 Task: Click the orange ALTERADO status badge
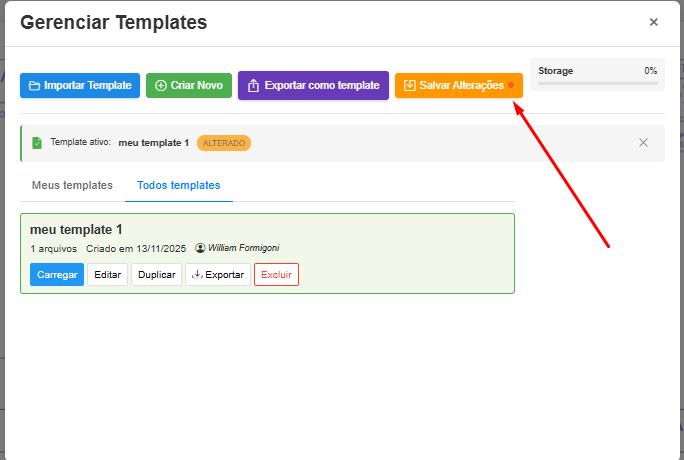click(x=224, y=143)
